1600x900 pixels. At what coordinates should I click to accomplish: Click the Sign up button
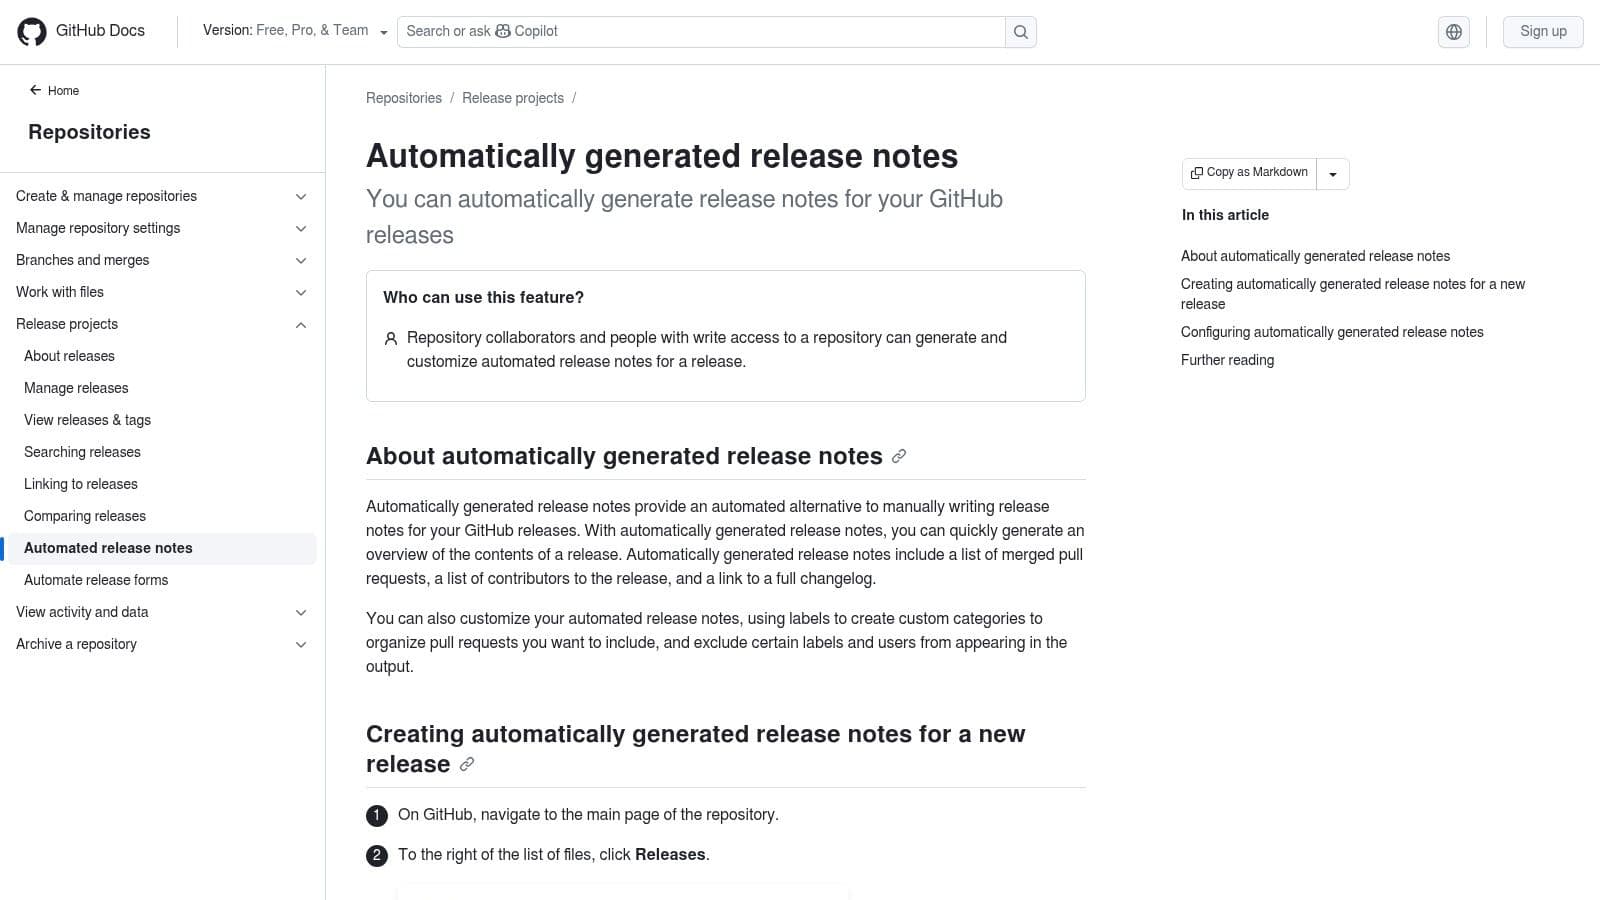[1543, 31]
